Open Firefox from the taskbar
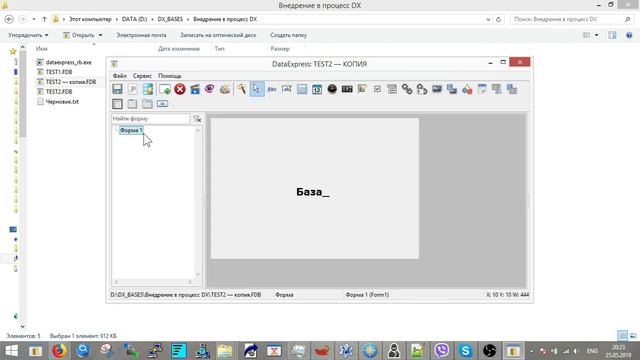Screen dimensions: 640x360 click(x=60, y=351)
